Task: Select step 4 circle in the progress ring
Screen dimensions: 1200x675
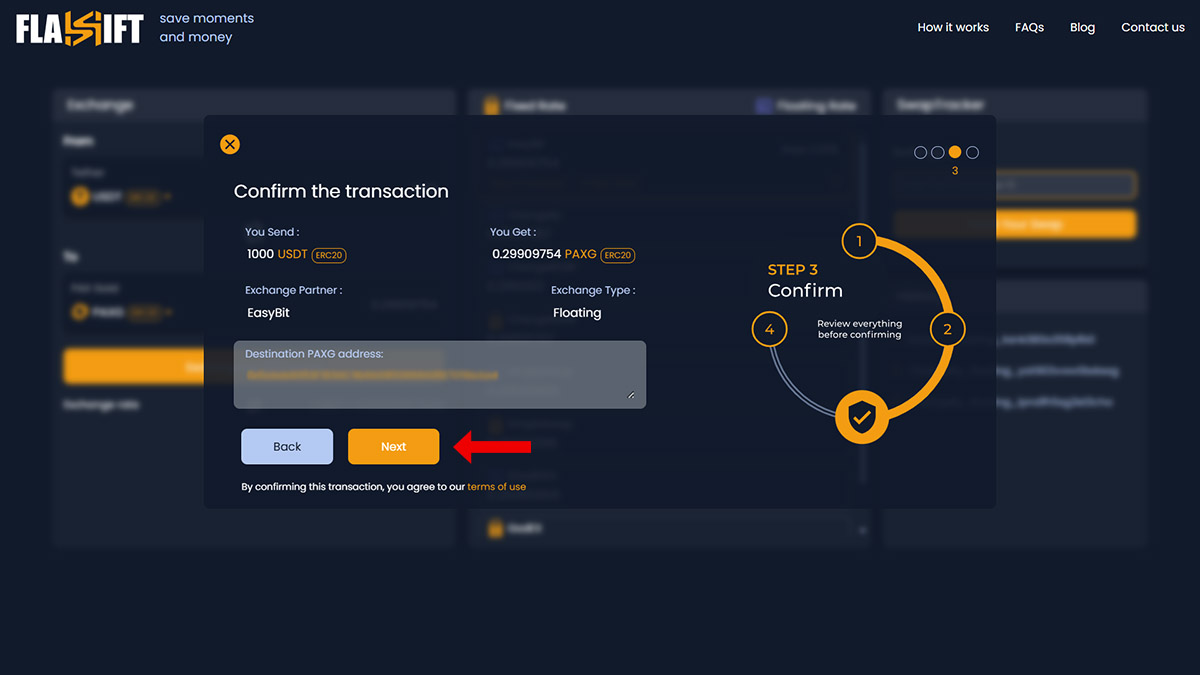Action: 769,329
